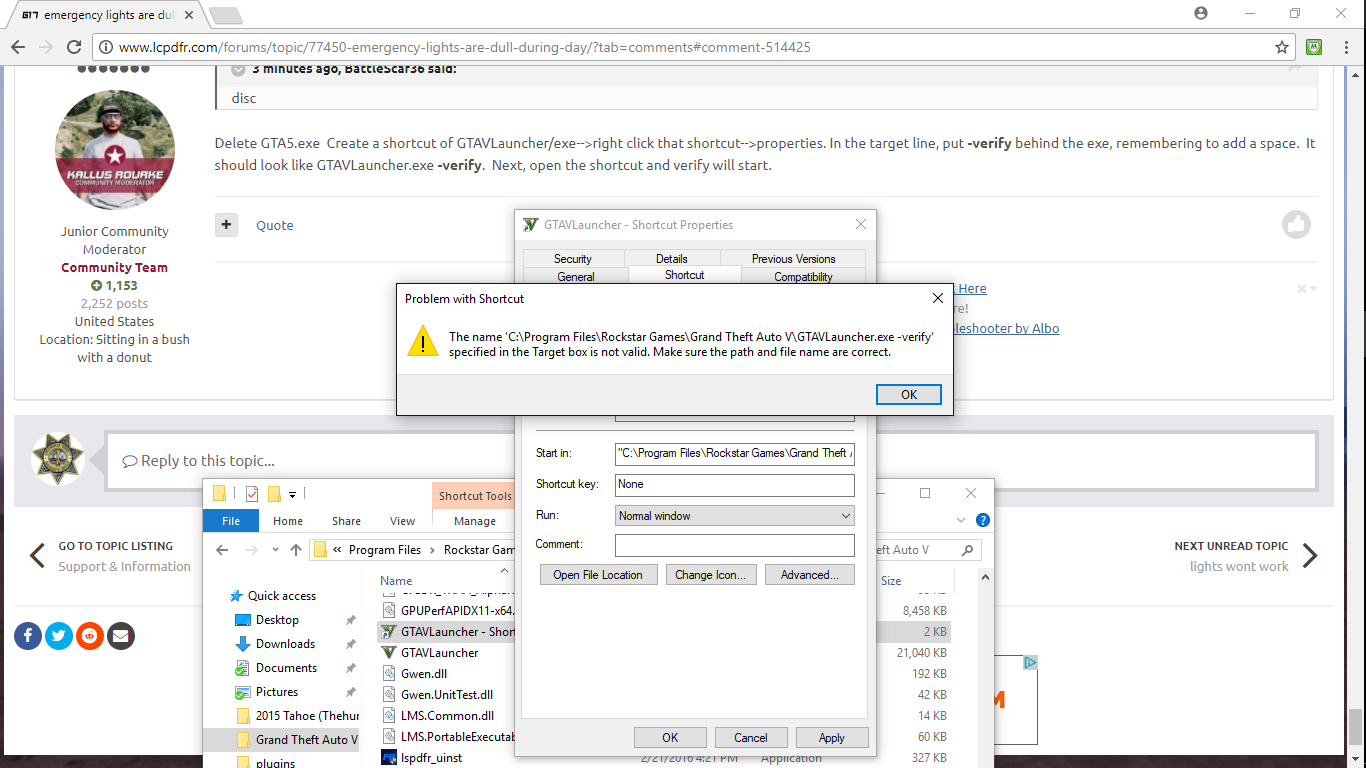Screen dimensions: 1366x768
Task: Open the Chrome three-dot menu
Action: pyautogui.click(x=1345, y=47)
